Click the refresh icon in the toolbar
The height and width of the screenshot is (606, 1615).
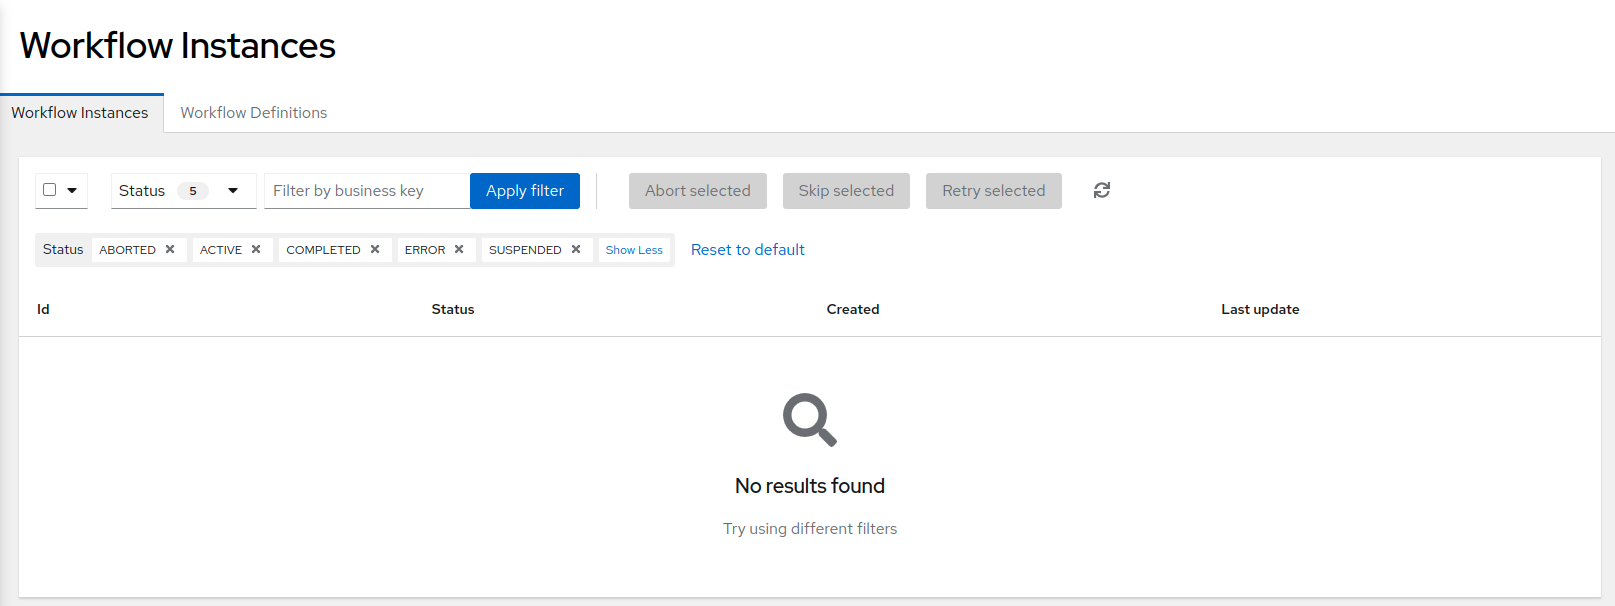(x=1101, y=190)
